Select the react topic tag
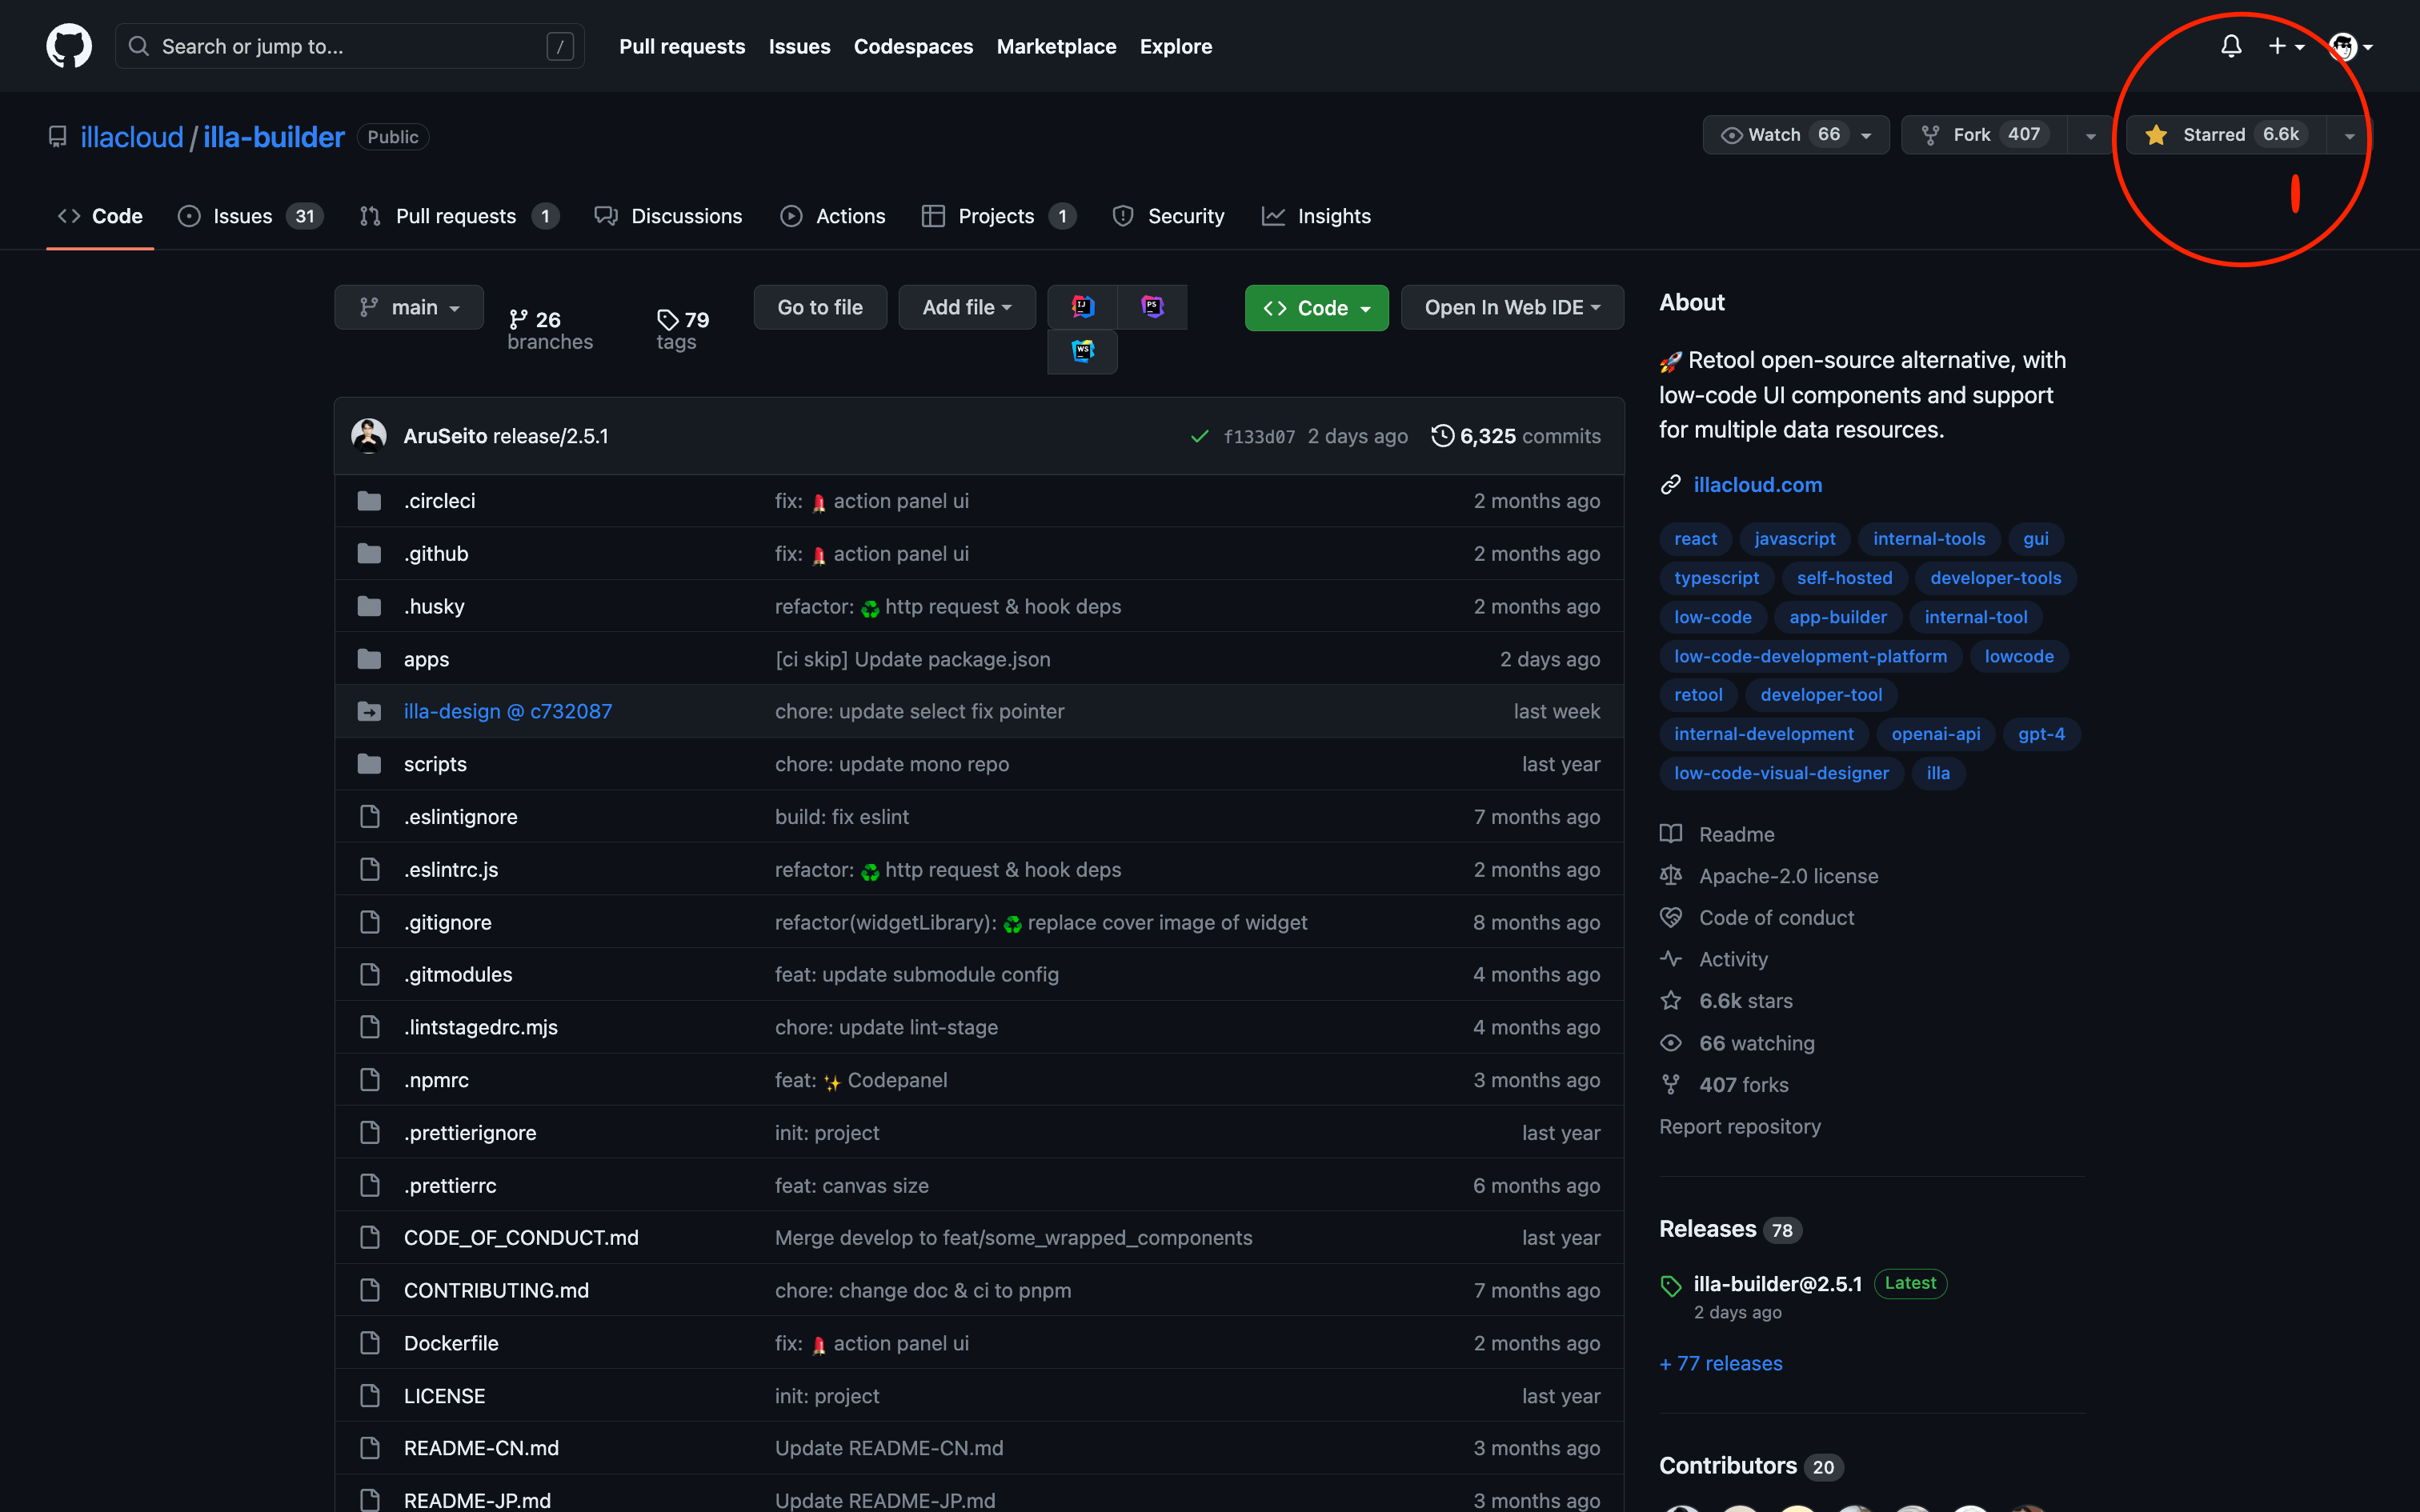The height and width of the screenshot is (1512, 2420). point(1696,539)
